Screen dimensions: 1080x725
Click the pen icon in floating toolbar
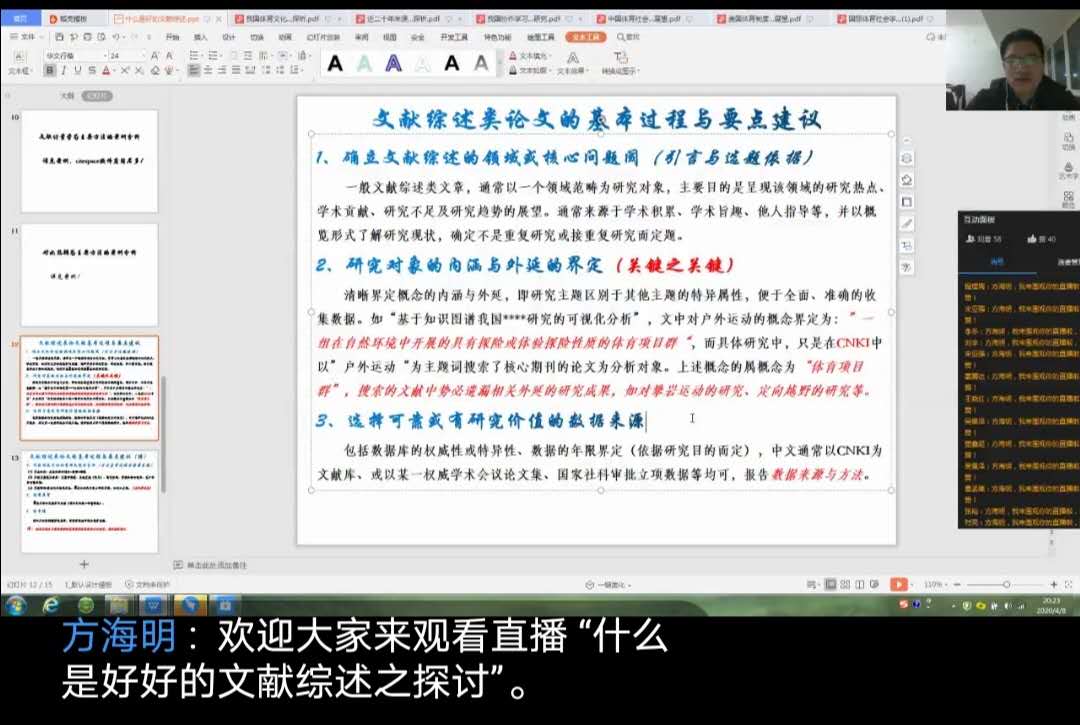click(907, 224)
